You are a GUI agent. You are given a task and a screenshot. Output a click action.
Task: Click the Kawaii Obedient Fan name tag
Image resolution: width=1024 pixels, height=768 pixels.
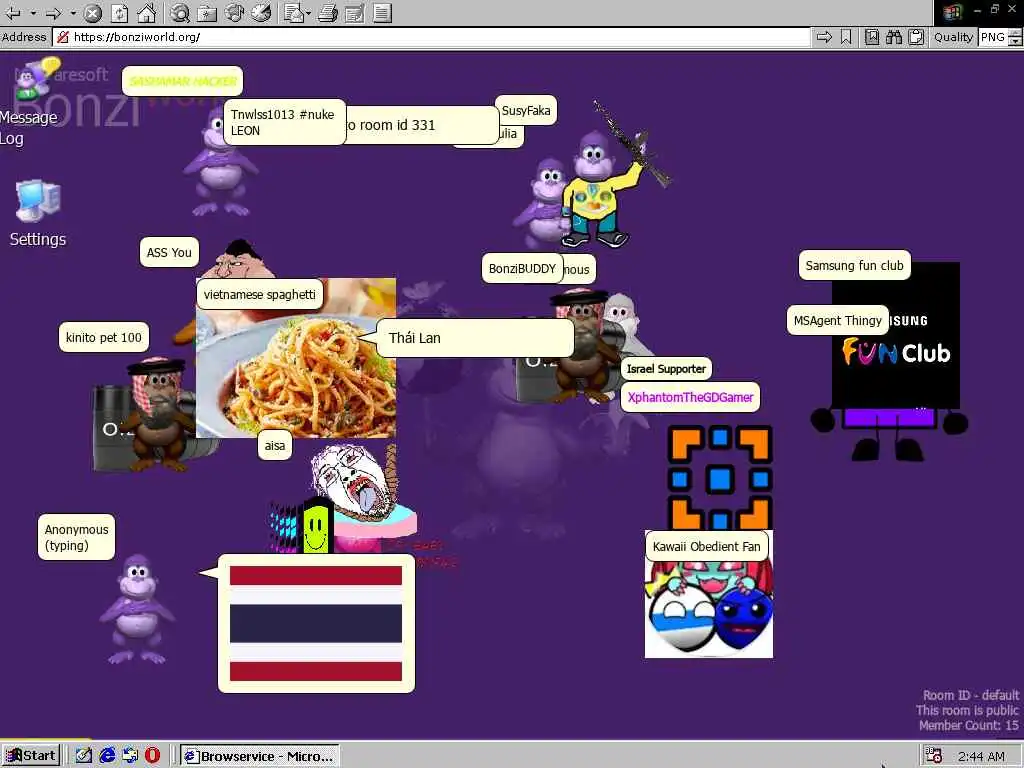click(707, 547)
